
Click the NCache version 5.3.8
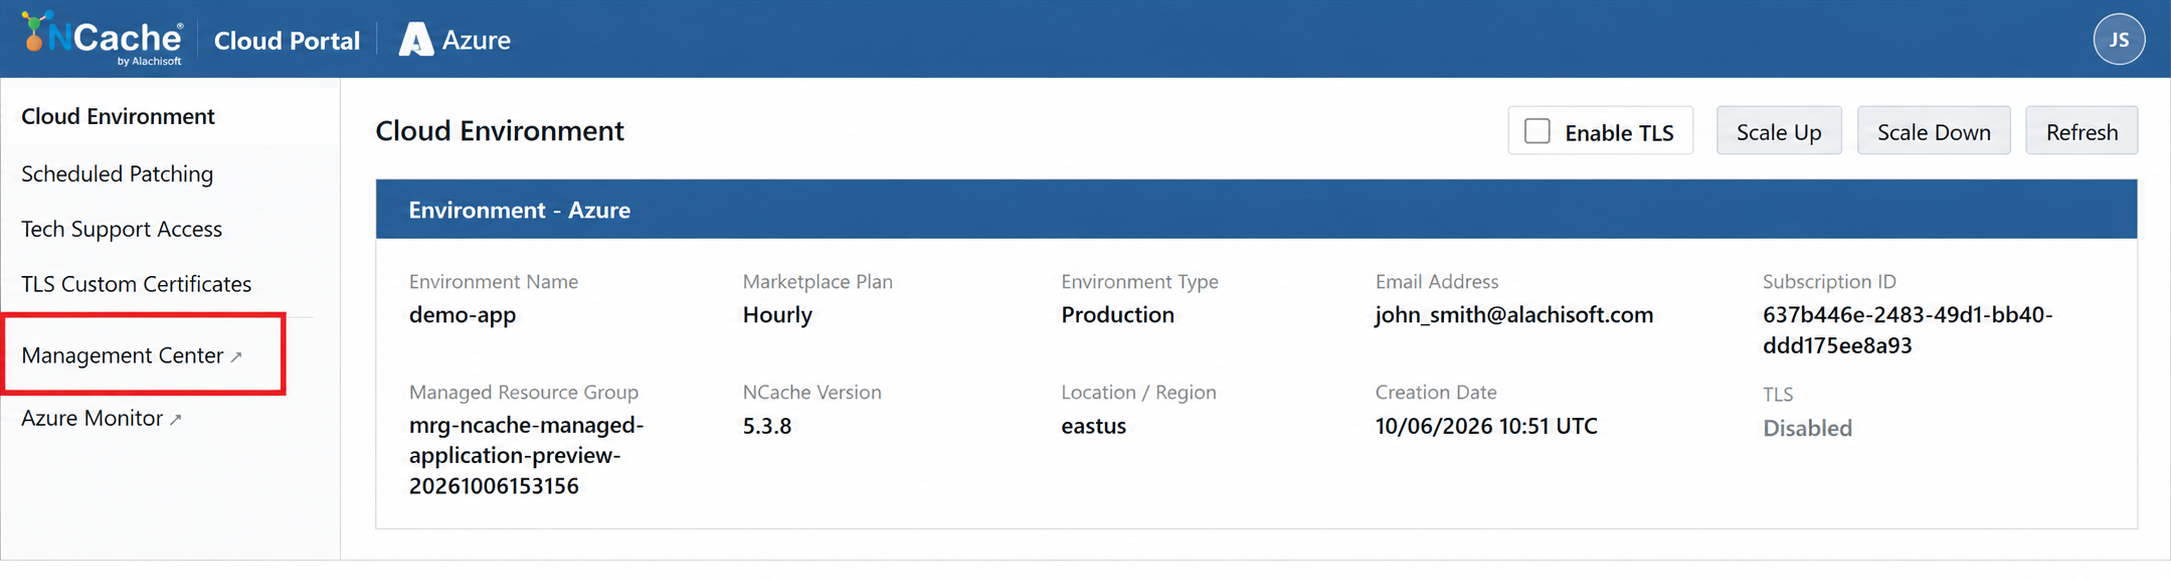click(x=767, y=426)
